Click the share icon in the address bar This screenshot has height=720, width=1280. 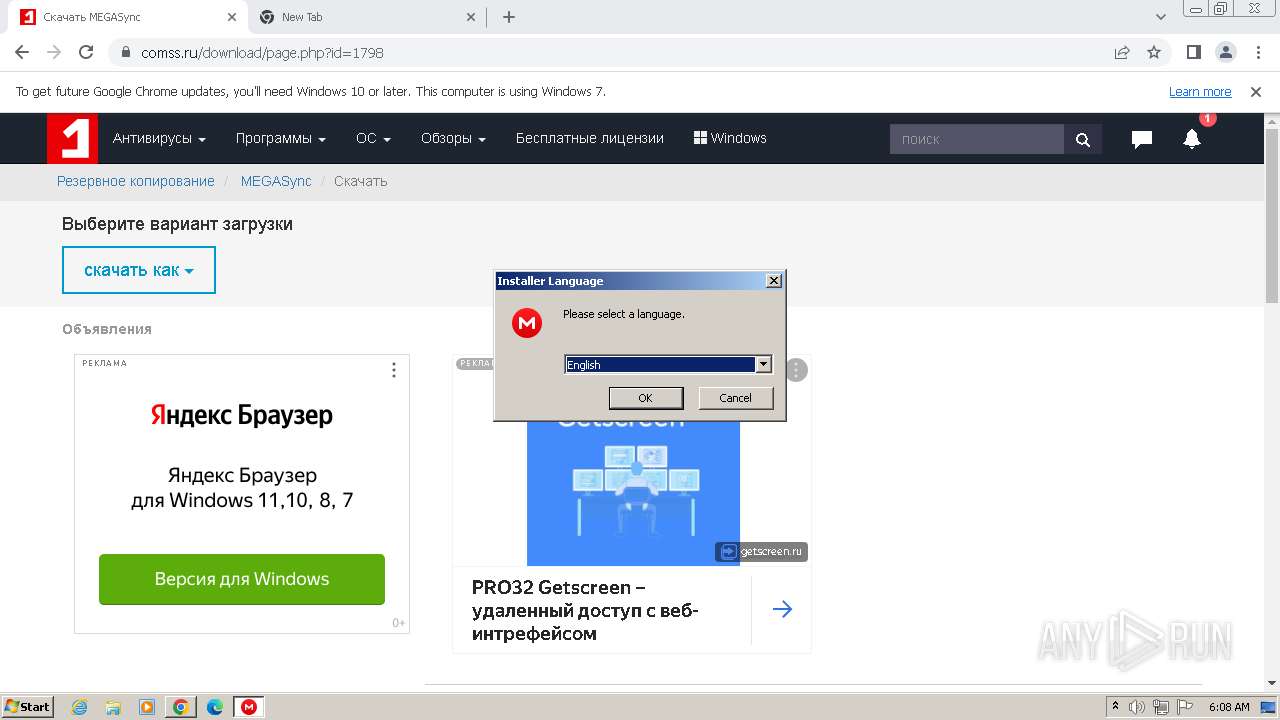1122,52
